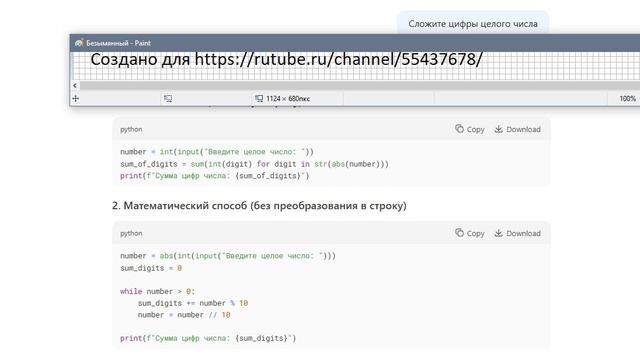
Task: Click the Copy icon in second python block
Action: click(460, 233)
